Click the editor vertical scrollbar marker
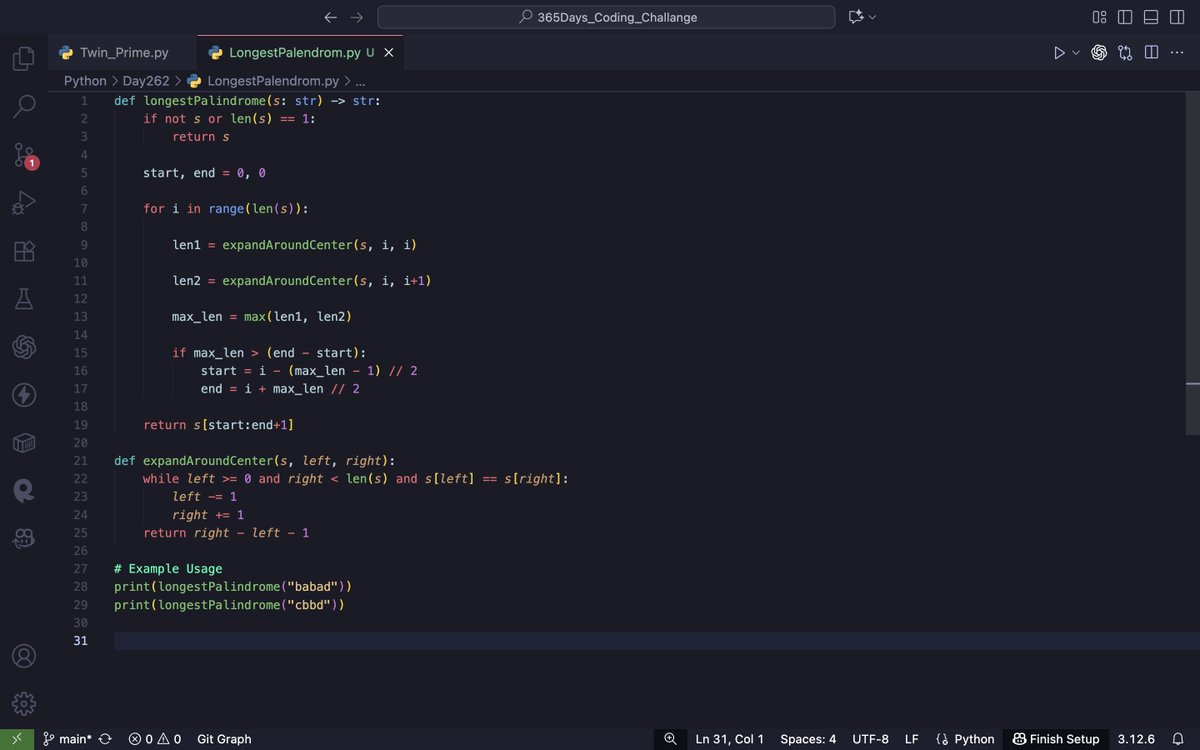 pyautogui.click(x=1193, y=384)
